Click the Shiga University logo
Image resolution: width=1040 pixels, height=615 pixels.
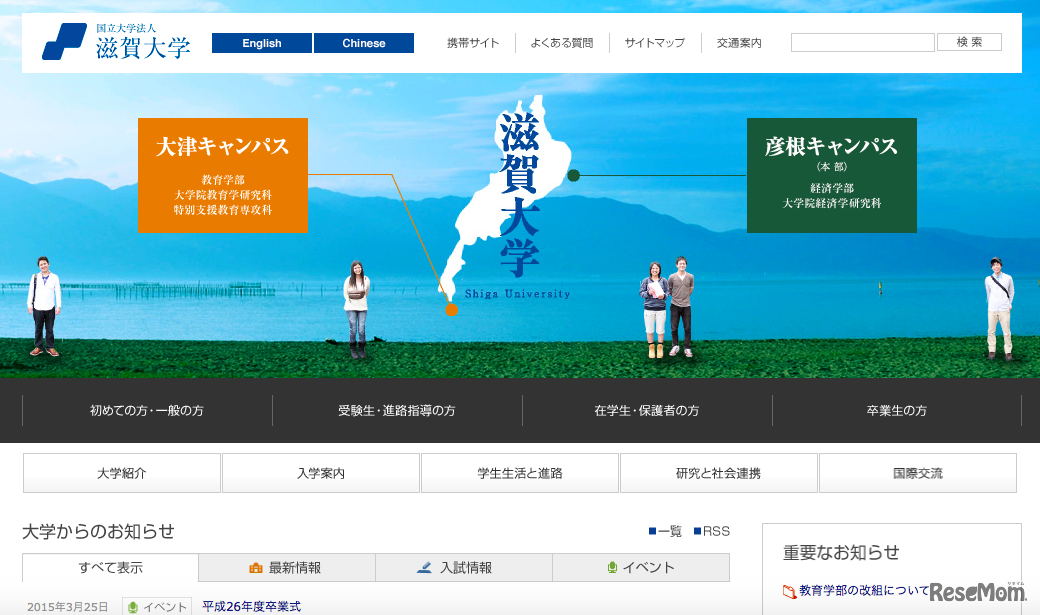click(x=116, y=43)
